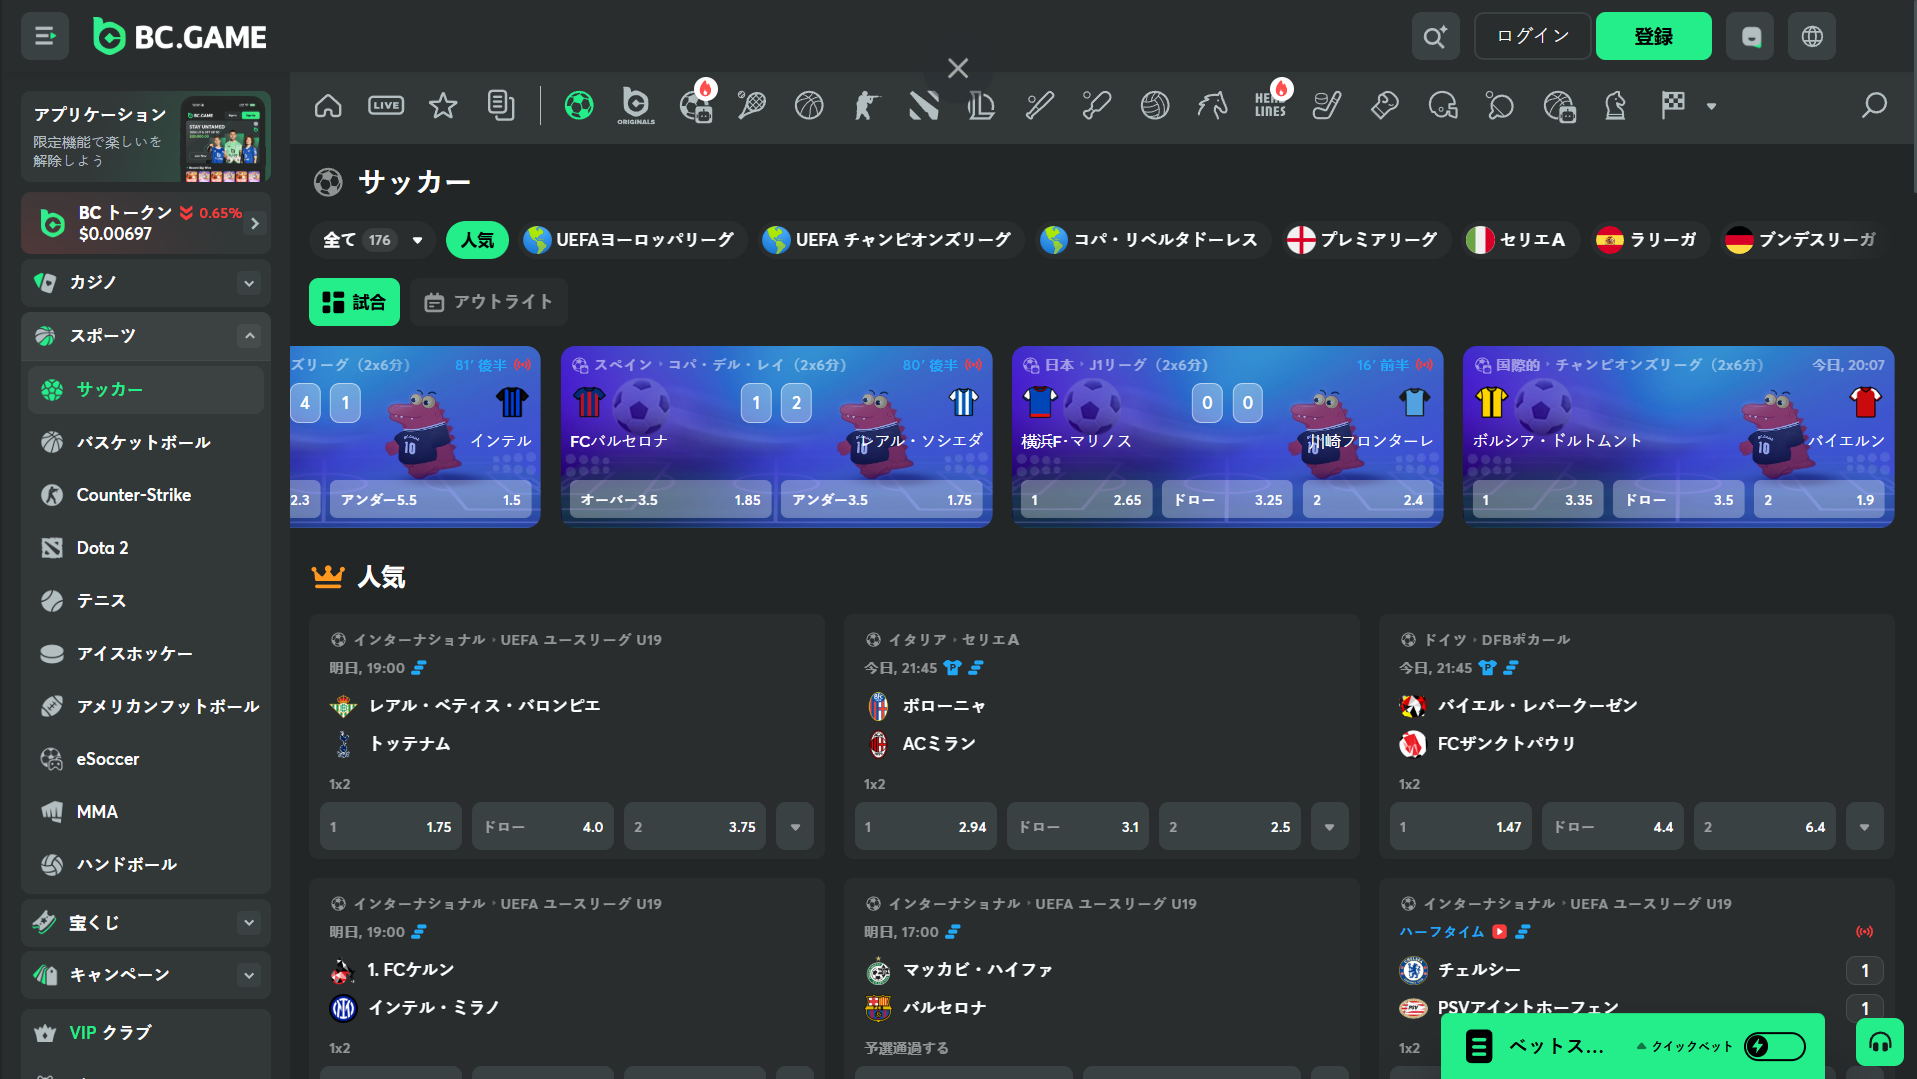
Task: Select the League of Legends icon
Action: pyautogui.click(x=981, y=105)
